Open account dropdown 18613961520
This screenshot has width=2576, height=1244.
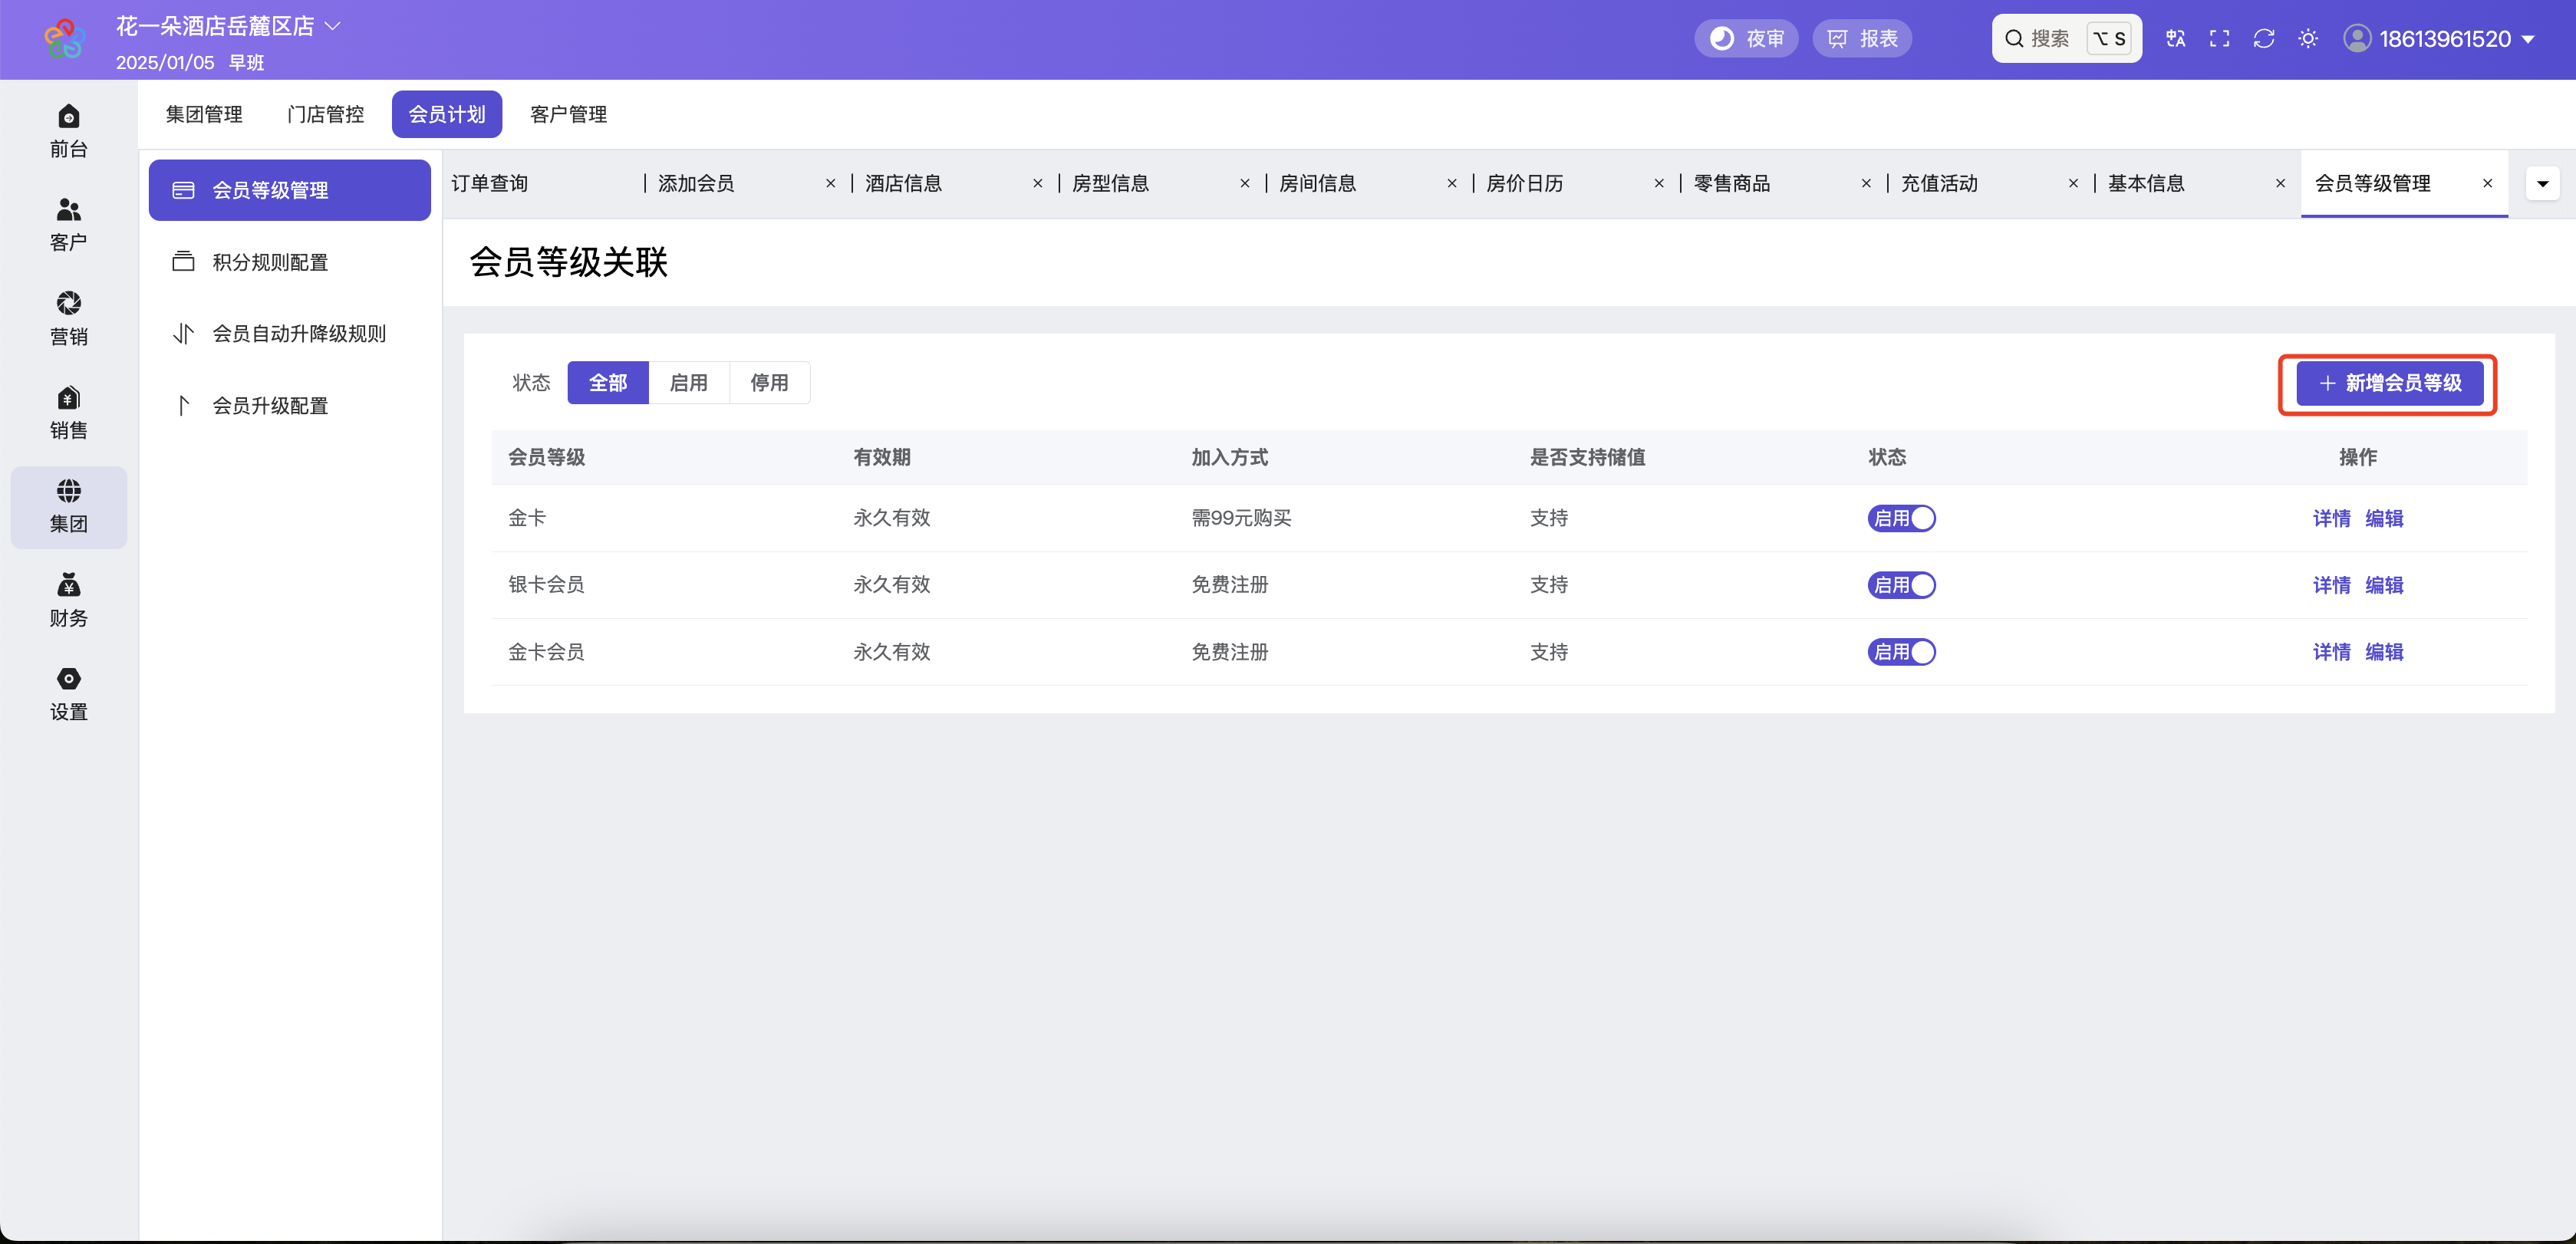tap(2457, 39)
